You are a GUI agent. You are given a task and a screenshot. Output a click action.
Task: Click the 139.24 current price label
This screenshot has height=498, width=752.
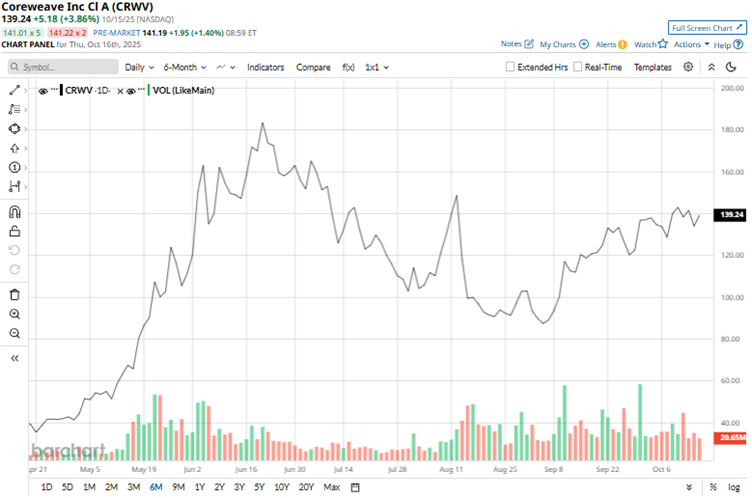point(730,214)
